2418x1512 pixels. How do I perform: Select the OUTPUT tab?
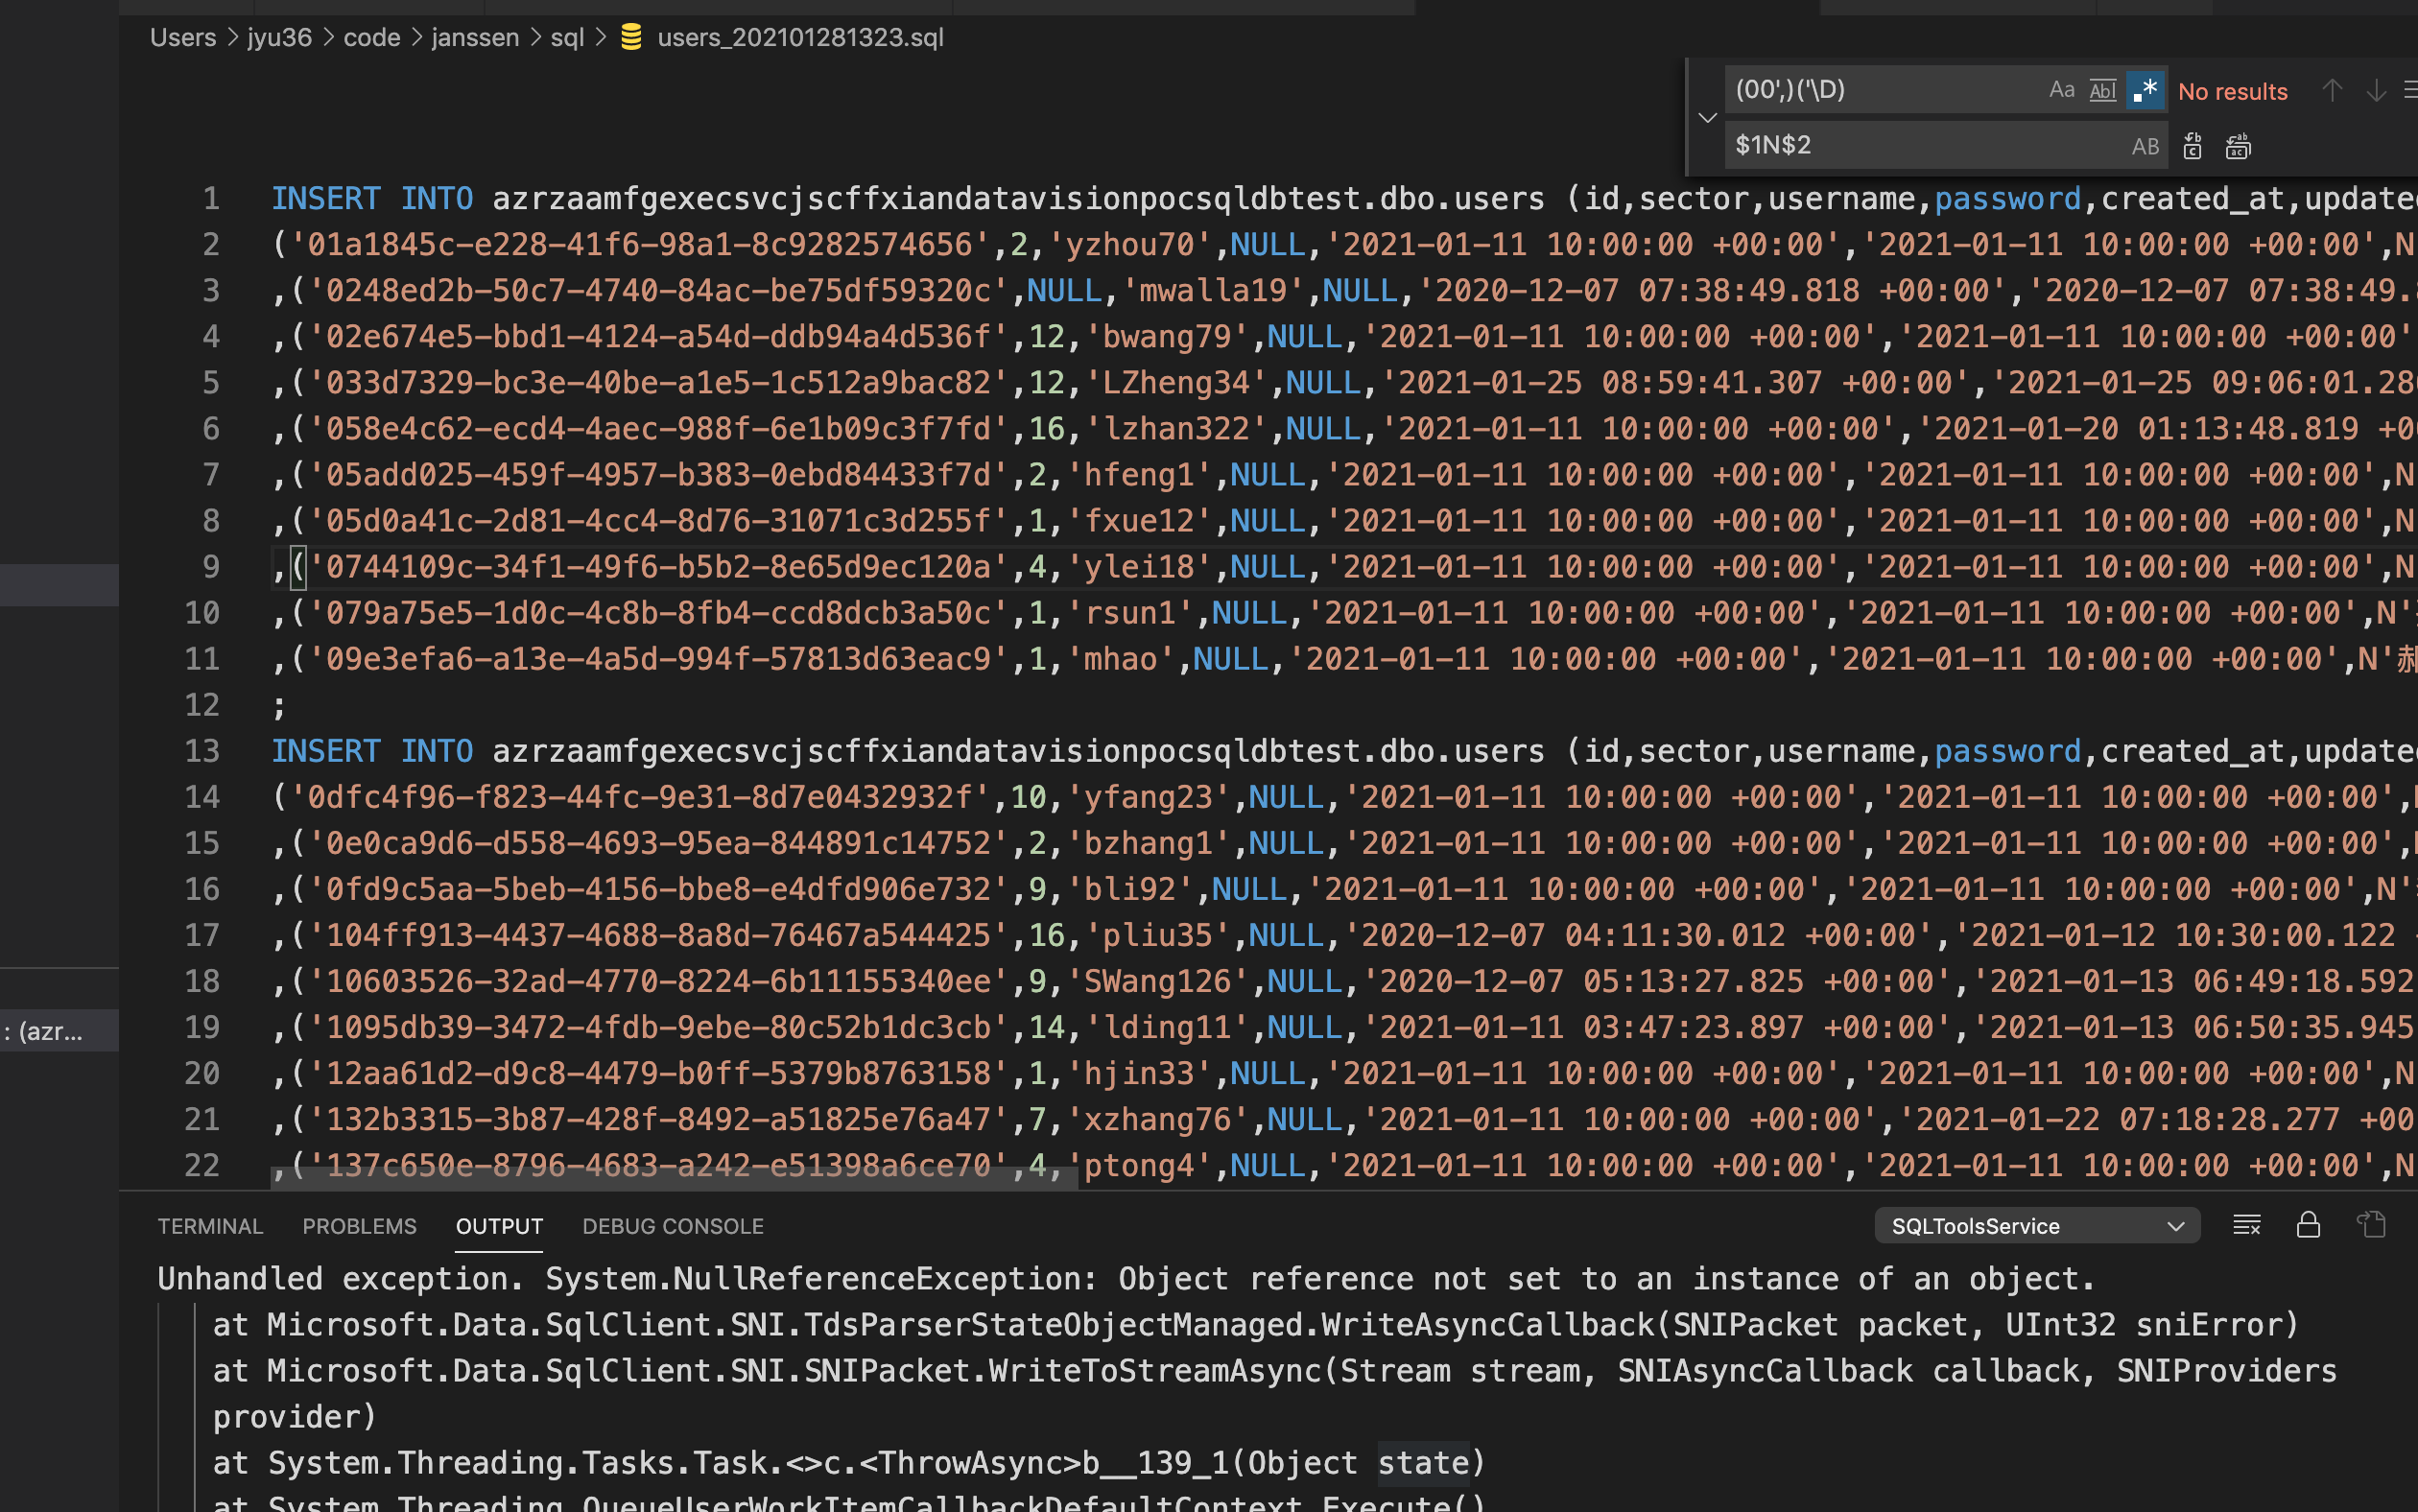(x=499, y=1226)
